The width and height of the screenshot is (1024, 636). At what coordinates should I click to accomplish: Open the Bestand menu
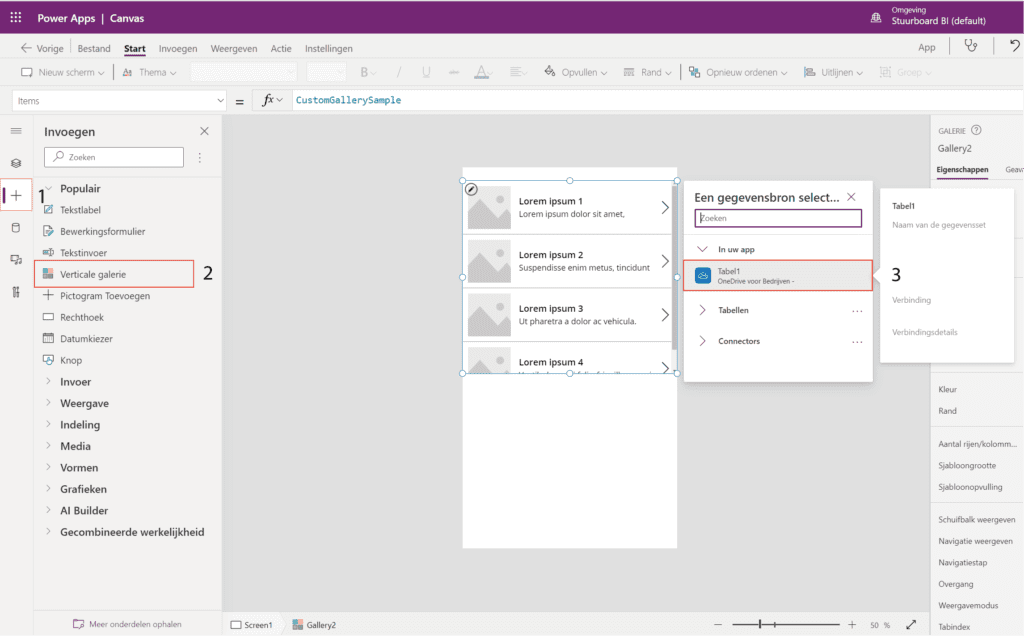click(x=94, y=48)
